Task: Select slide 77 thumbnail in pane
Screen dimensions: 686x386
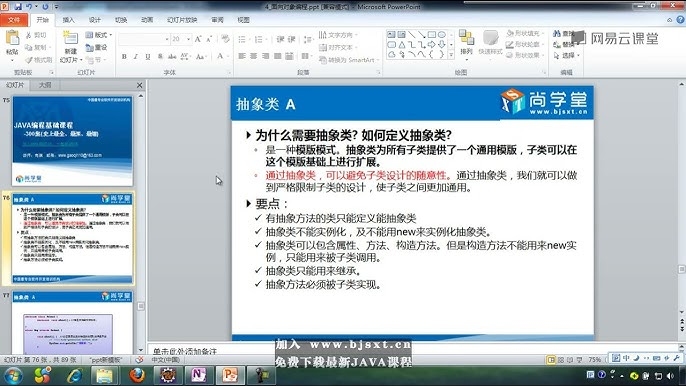Action: (x=72, y=323)
